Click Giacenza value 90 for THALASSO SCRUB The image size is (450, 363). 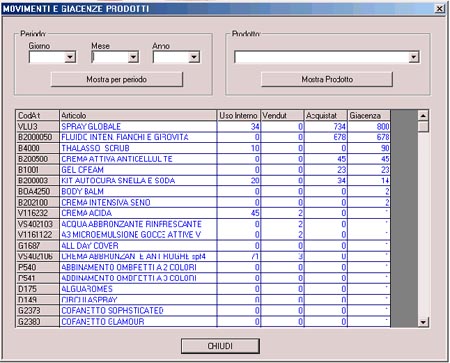pyautogui.click(x=369, y=148)
